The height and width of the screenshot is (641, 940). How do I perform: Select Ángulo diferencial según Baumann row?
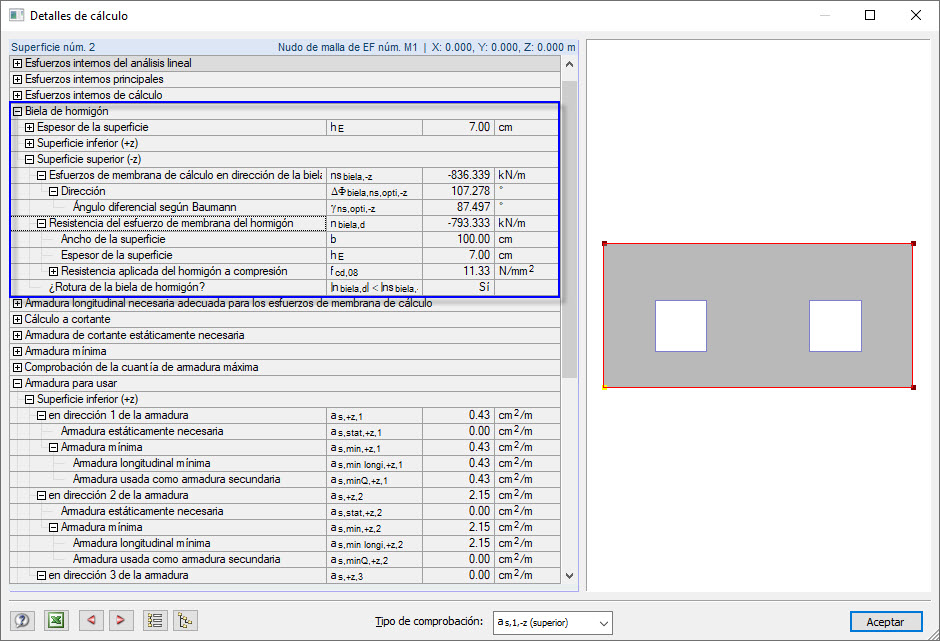click(x=285, y=207)
